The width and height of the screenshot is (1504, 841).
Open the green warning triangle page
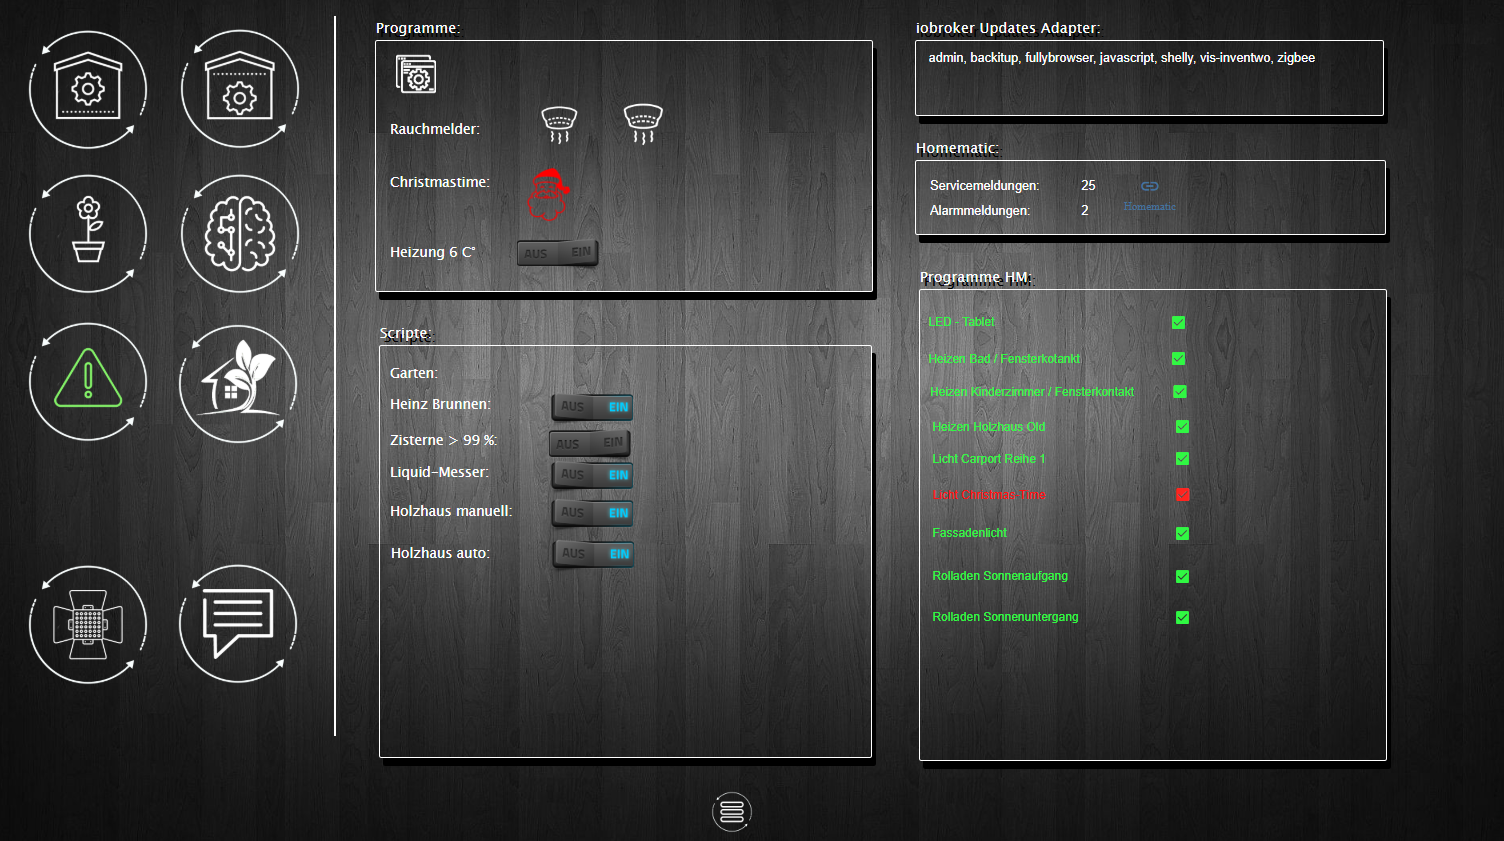point(88,381)
